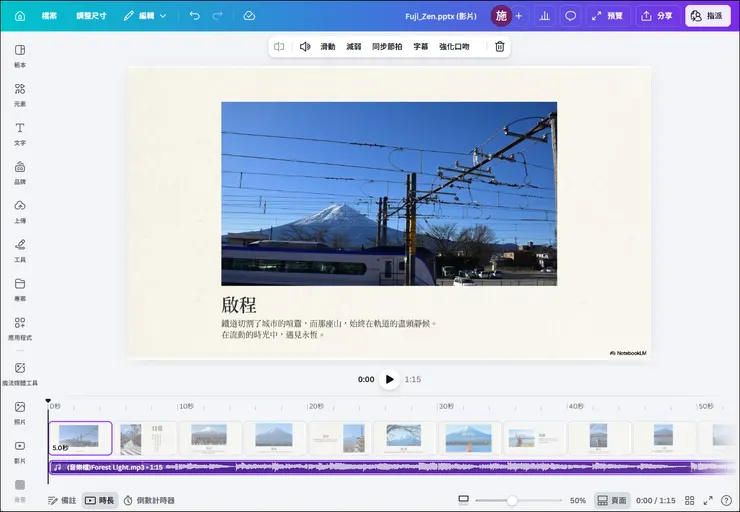740x512 pixels.
Task: Open the 照片 photos panel
Action: click(x=20, y=413)
